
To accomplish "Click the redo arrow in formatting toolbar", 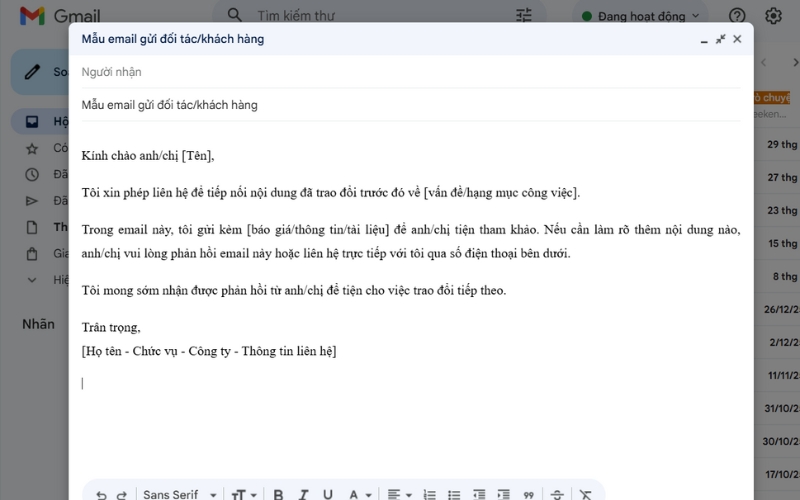I will (x=121, y=494).
